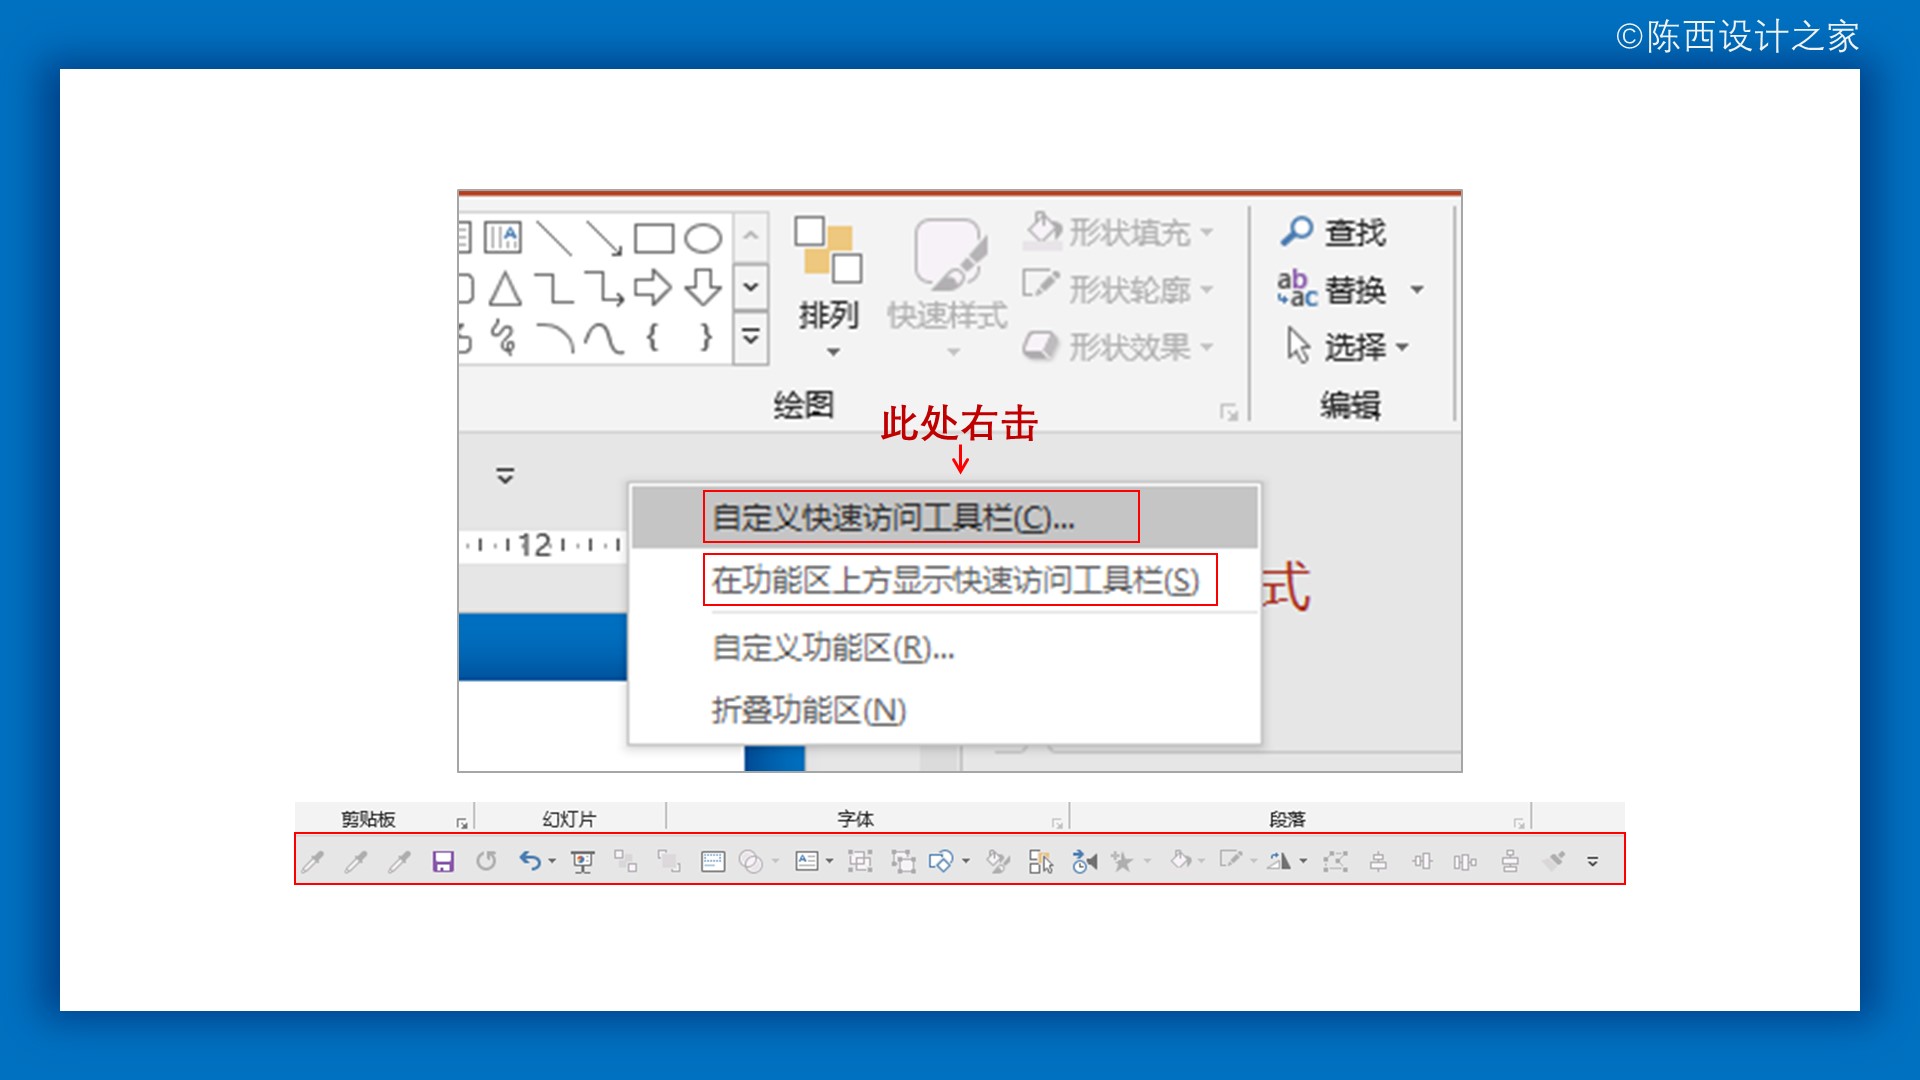Open the 绘图 group dialog launcher
The width and height of the screenshot is (1920, 1080).
coord(1229,412)
